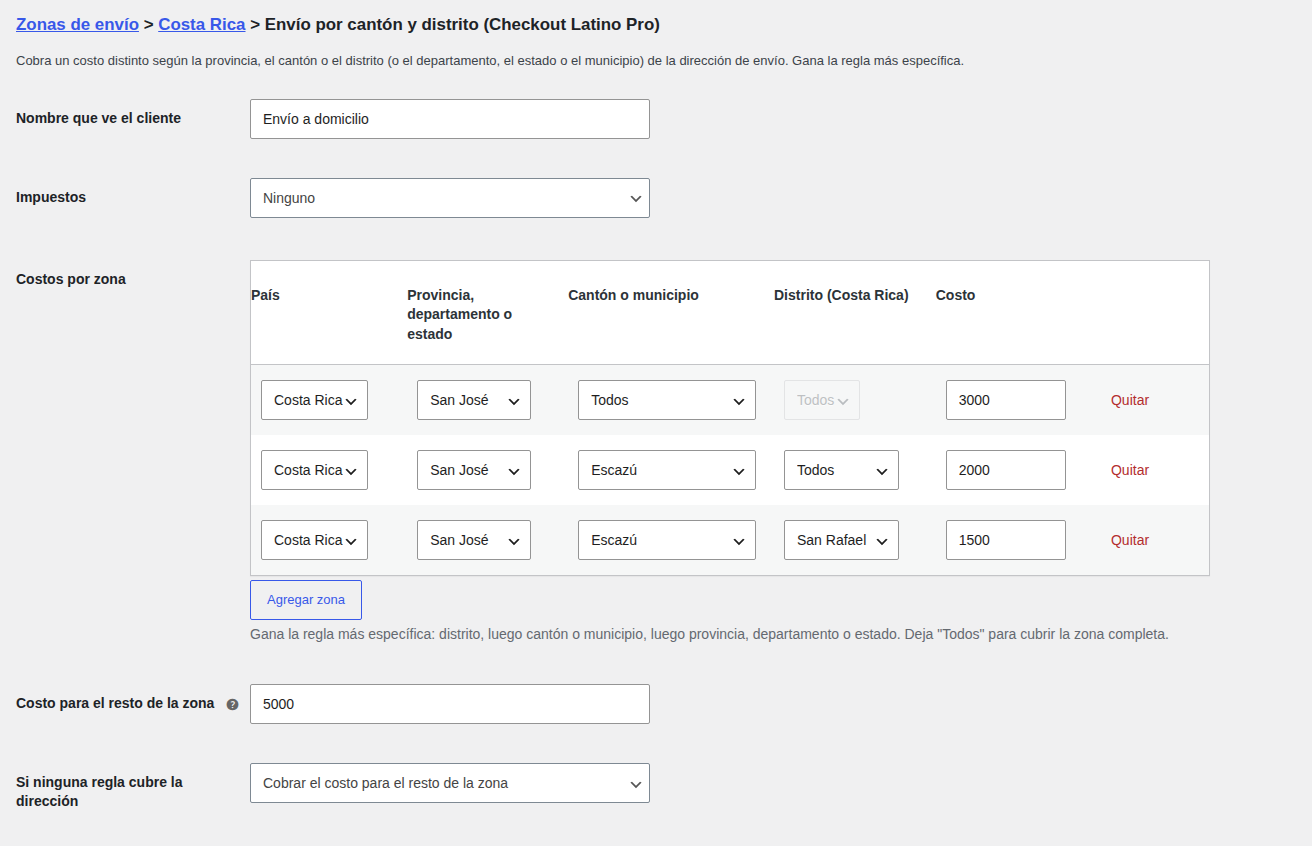Click the cost field containing 2000
The height and width of the screenshot is (846, 1312).
tap(1006, 470)
